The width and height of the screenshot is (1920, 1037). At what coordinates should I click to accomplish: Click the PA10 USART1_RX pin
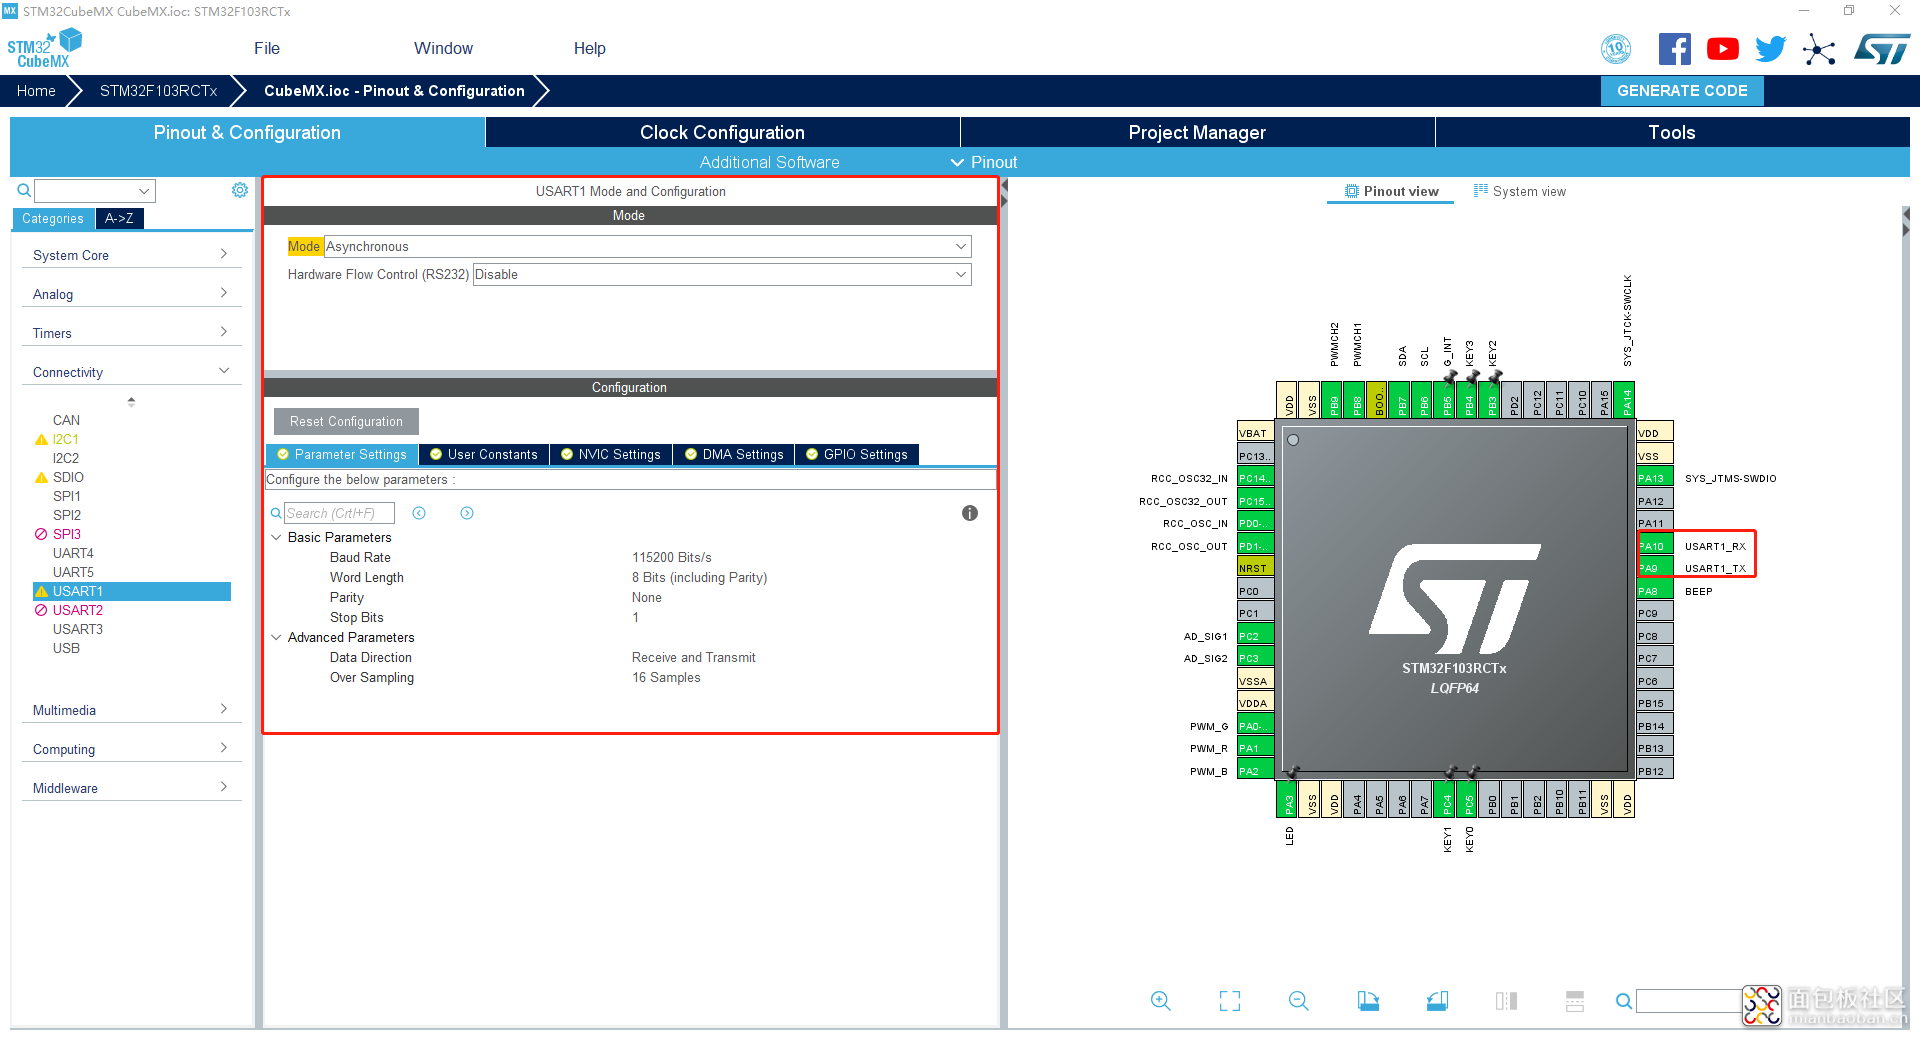pyautogui.click(x=1655, y=546)
